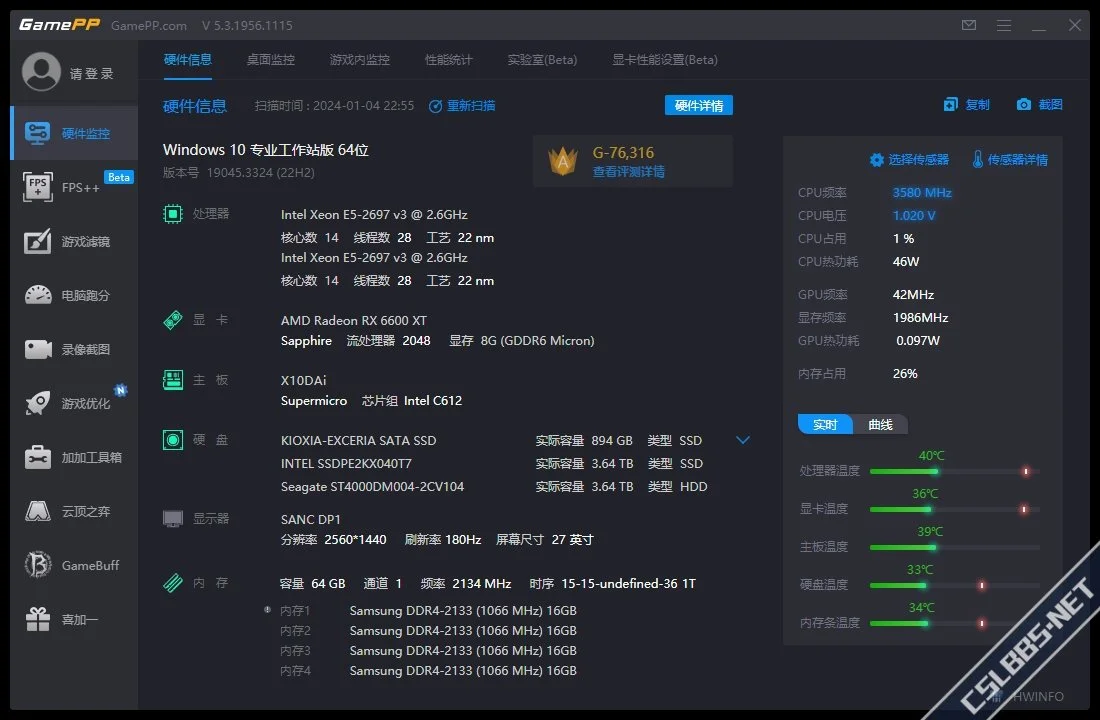
Task: Open GameBuff in the sidebar
Action: (x=74, y=566)
